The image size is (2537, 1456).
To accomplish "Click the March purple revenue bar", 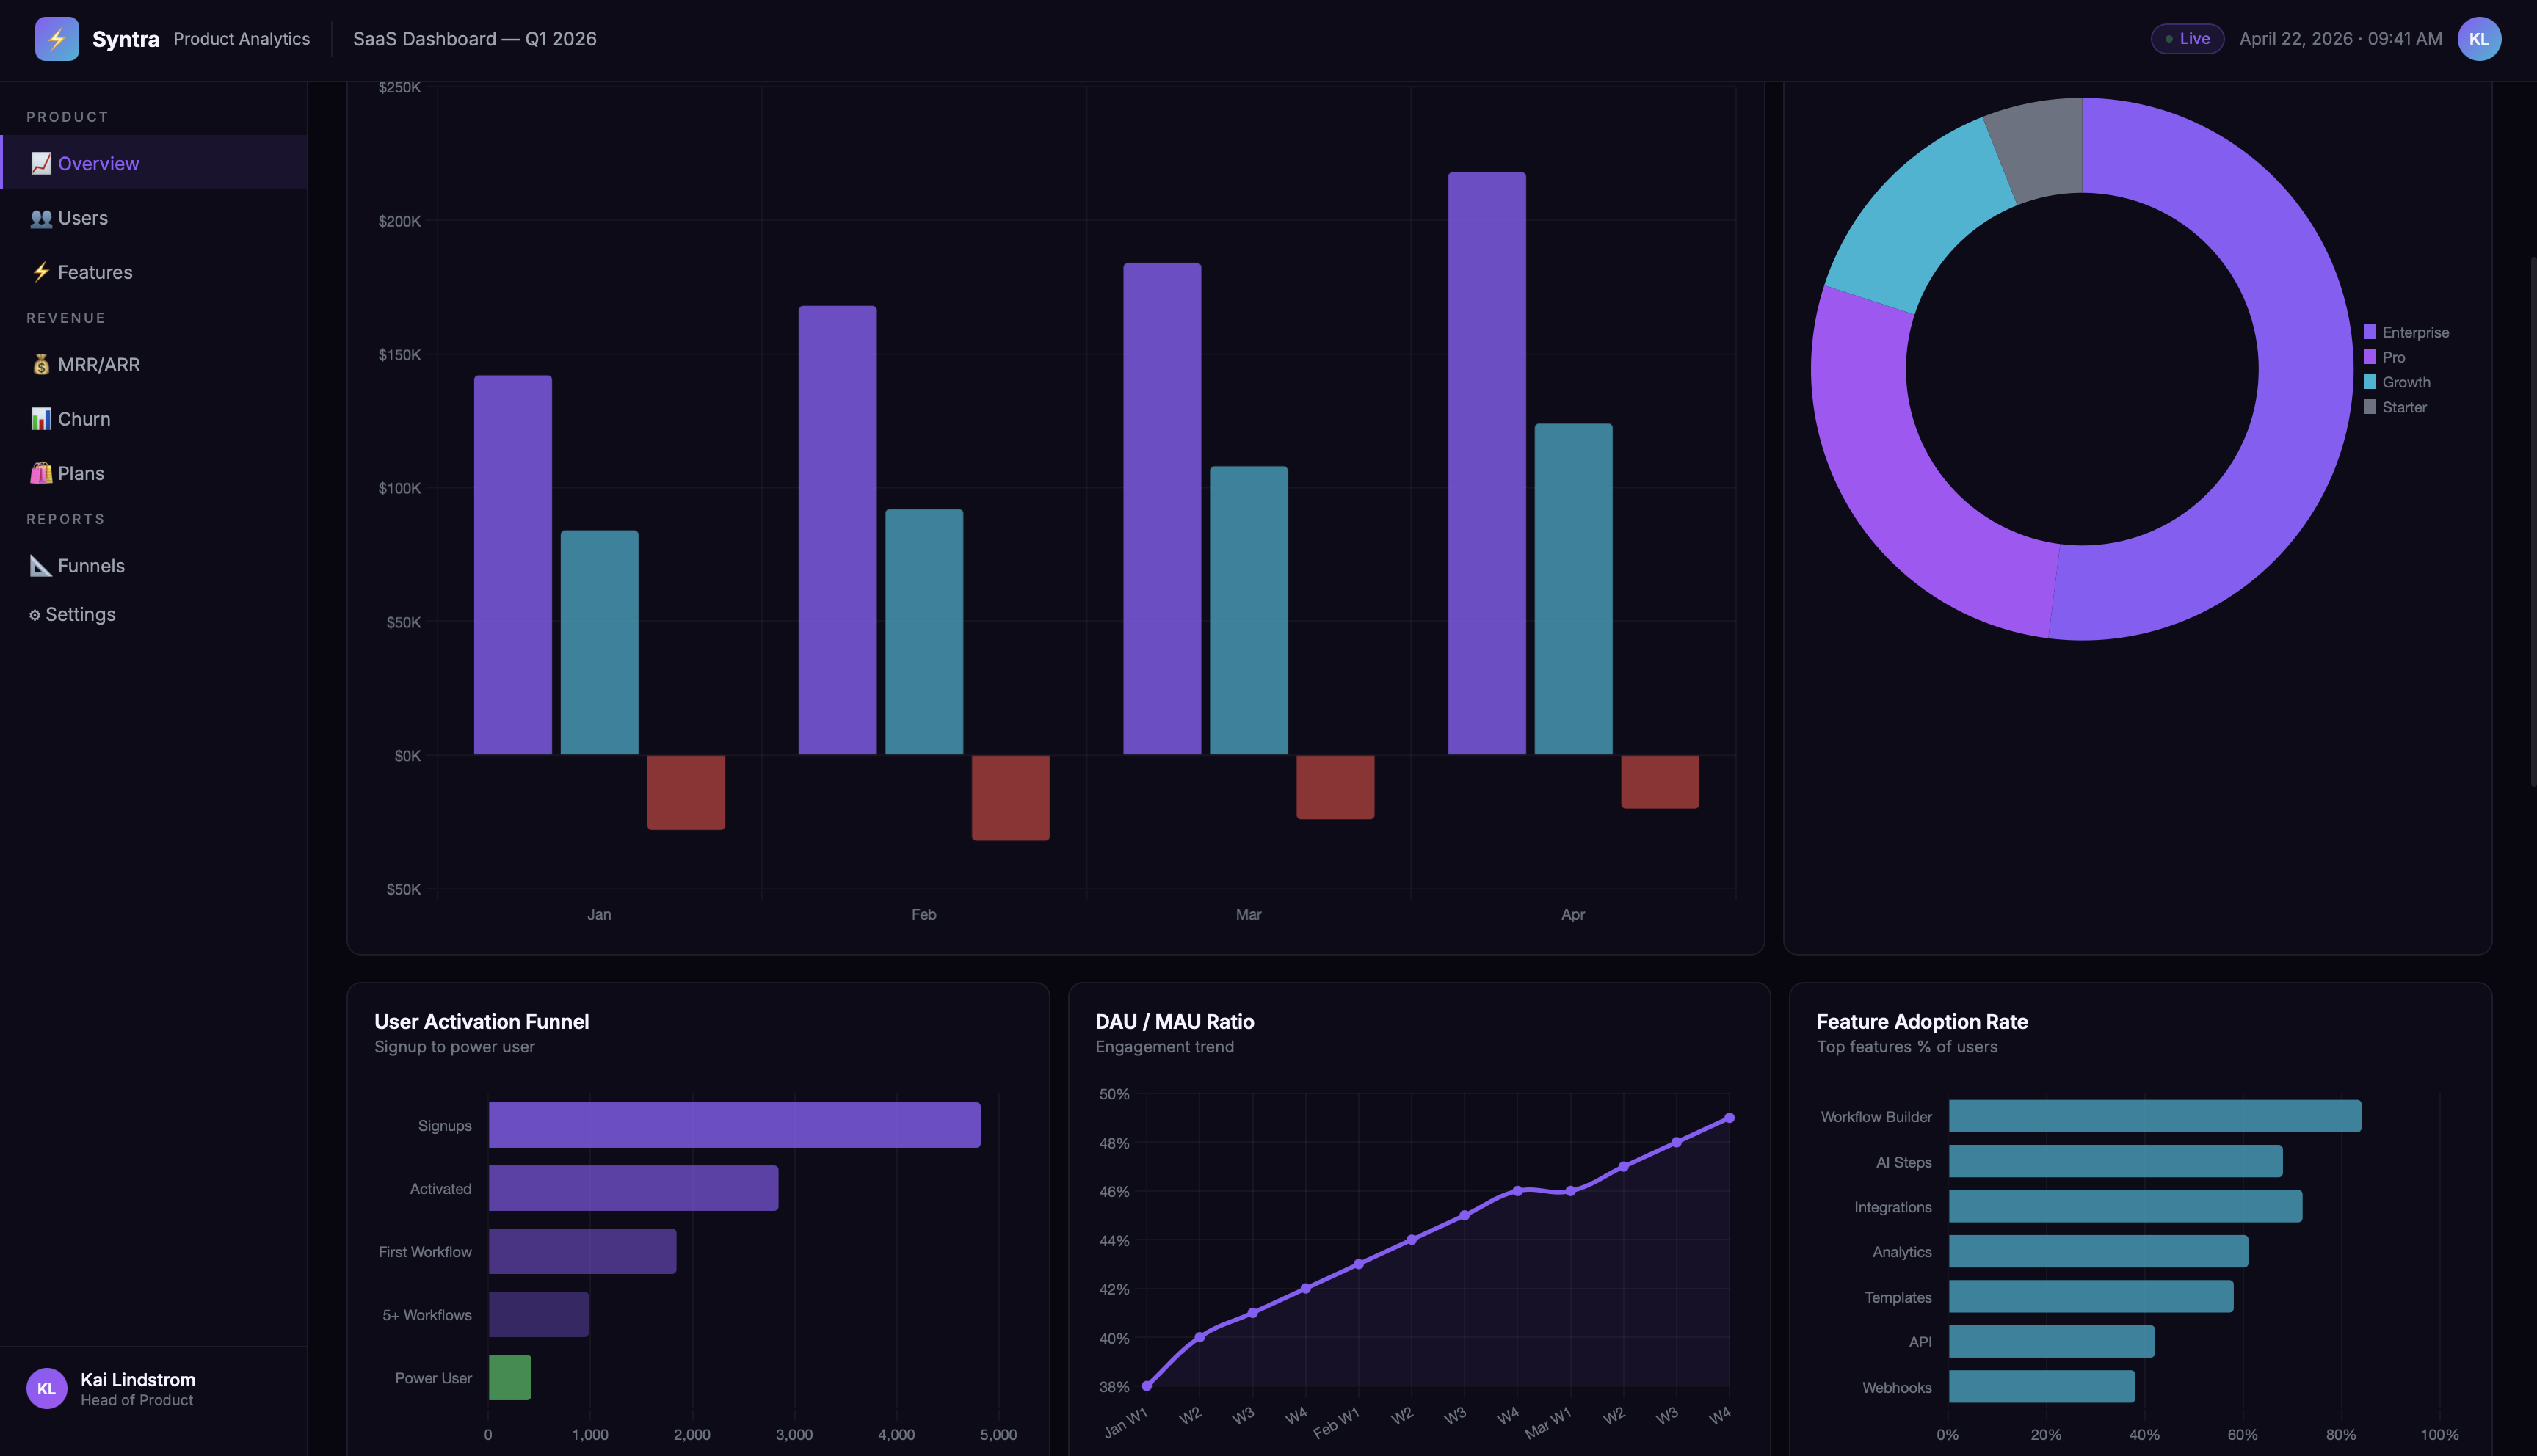I will tap(1162, 509).
